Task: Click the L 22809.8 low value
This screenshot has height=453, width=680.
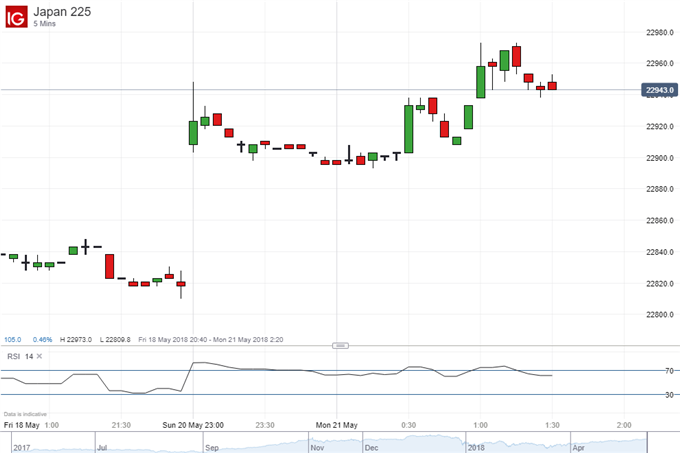Action: pos(115,340)
